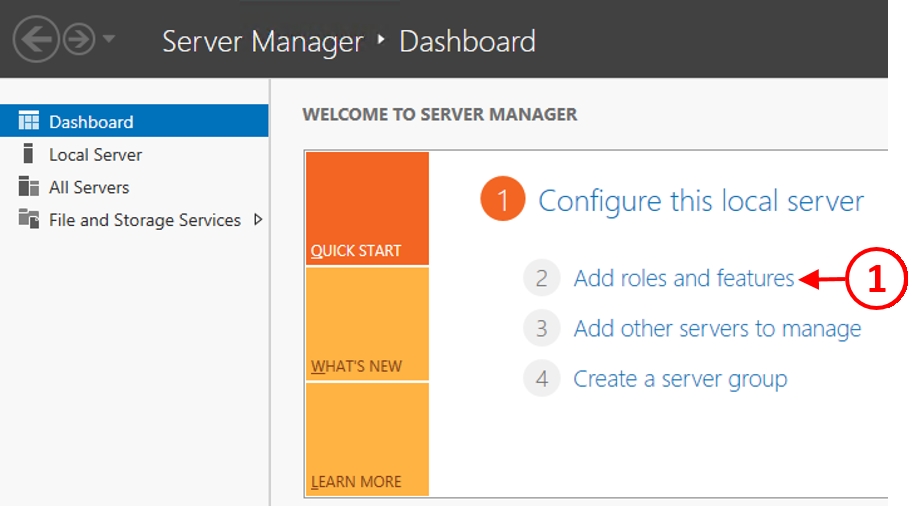
Task: Click Create a server group link
Action: [680, 379]
